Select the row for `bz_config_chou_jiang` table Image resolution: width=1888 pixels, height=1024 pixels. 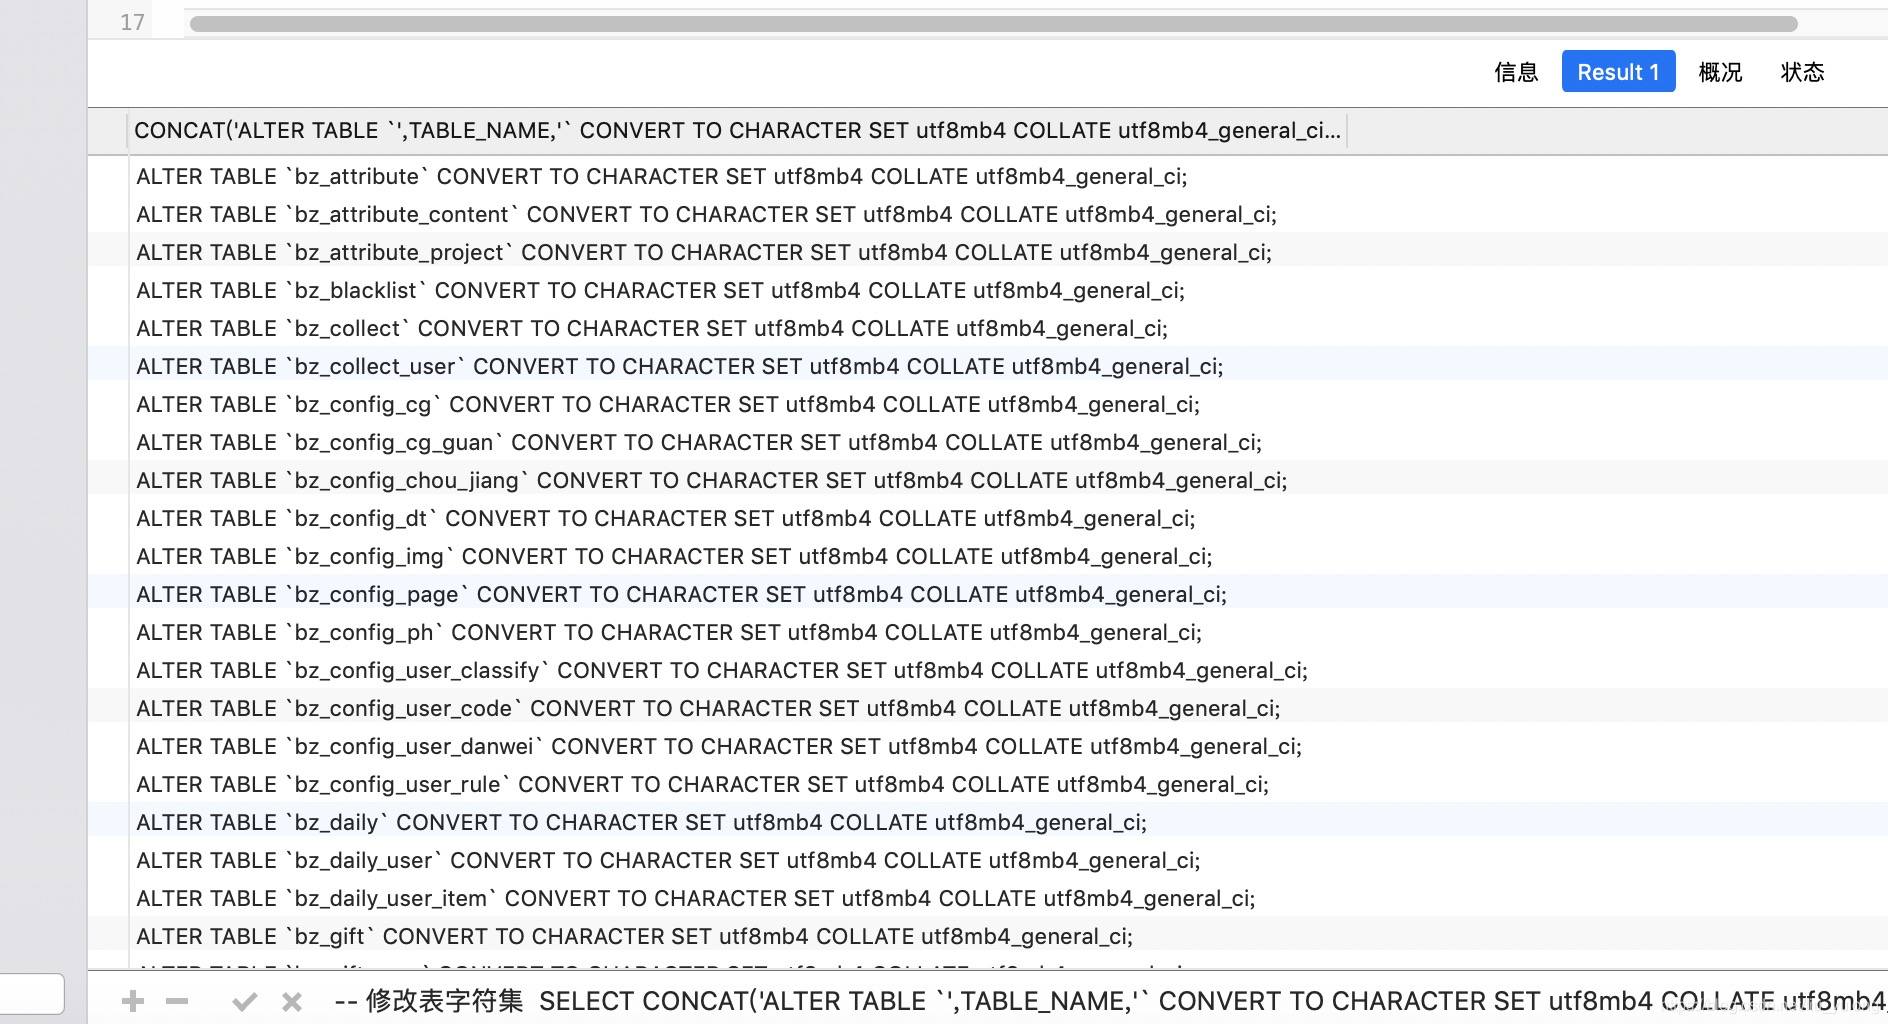988,481
